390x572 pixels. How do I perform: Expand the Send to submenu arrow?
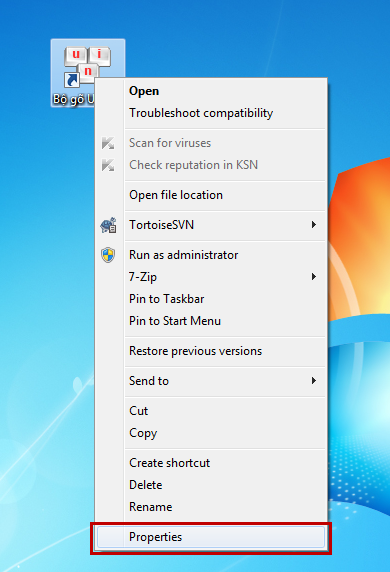click(x=313, y=381)
